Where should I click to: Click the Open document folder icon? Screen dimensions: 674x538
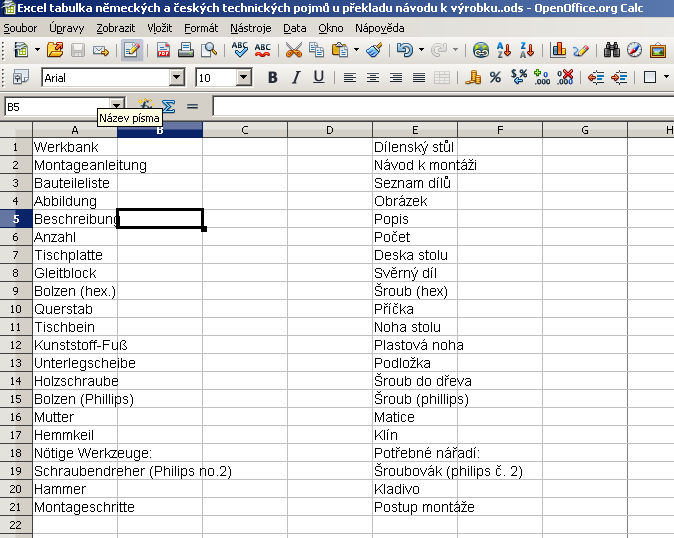pos(55,50)
